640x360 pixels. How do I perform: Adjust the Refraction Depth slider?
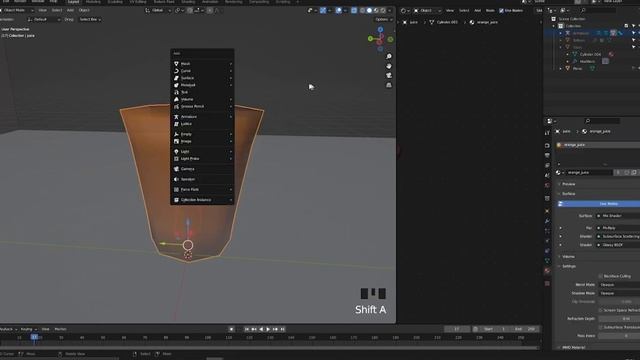pos(619,319)
